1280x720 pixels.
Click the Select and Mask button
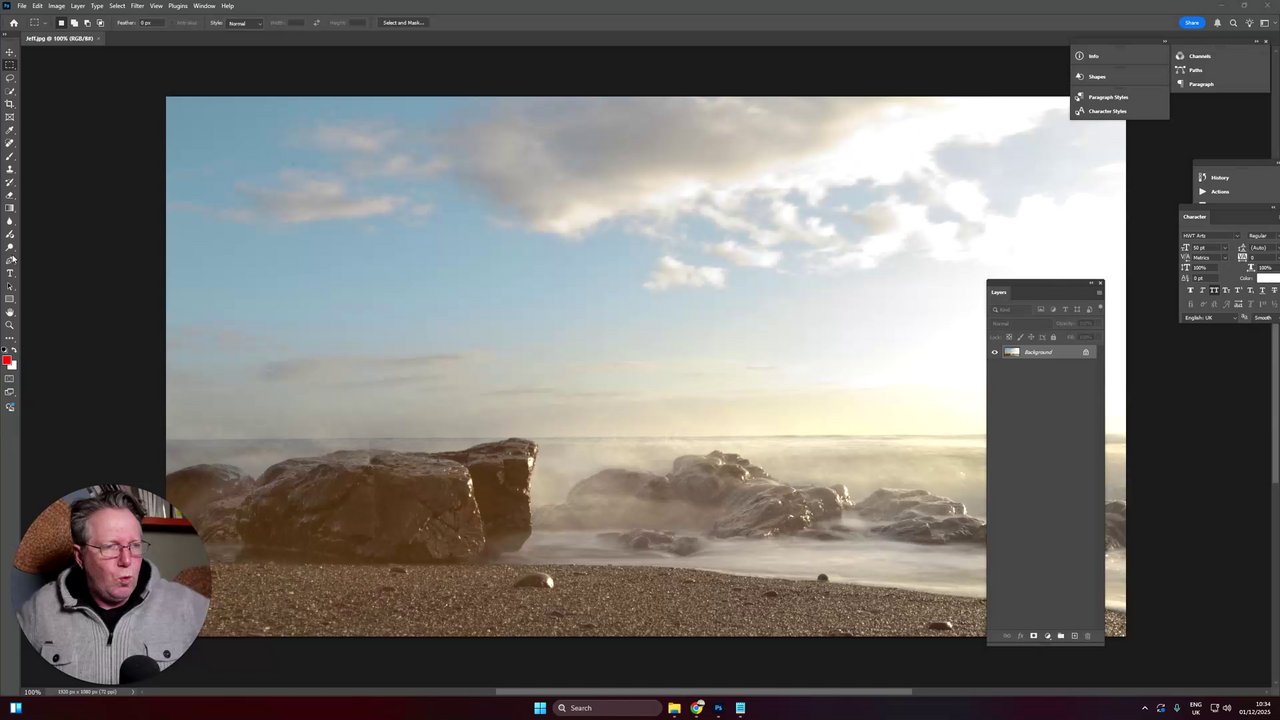tap(403, 23)
